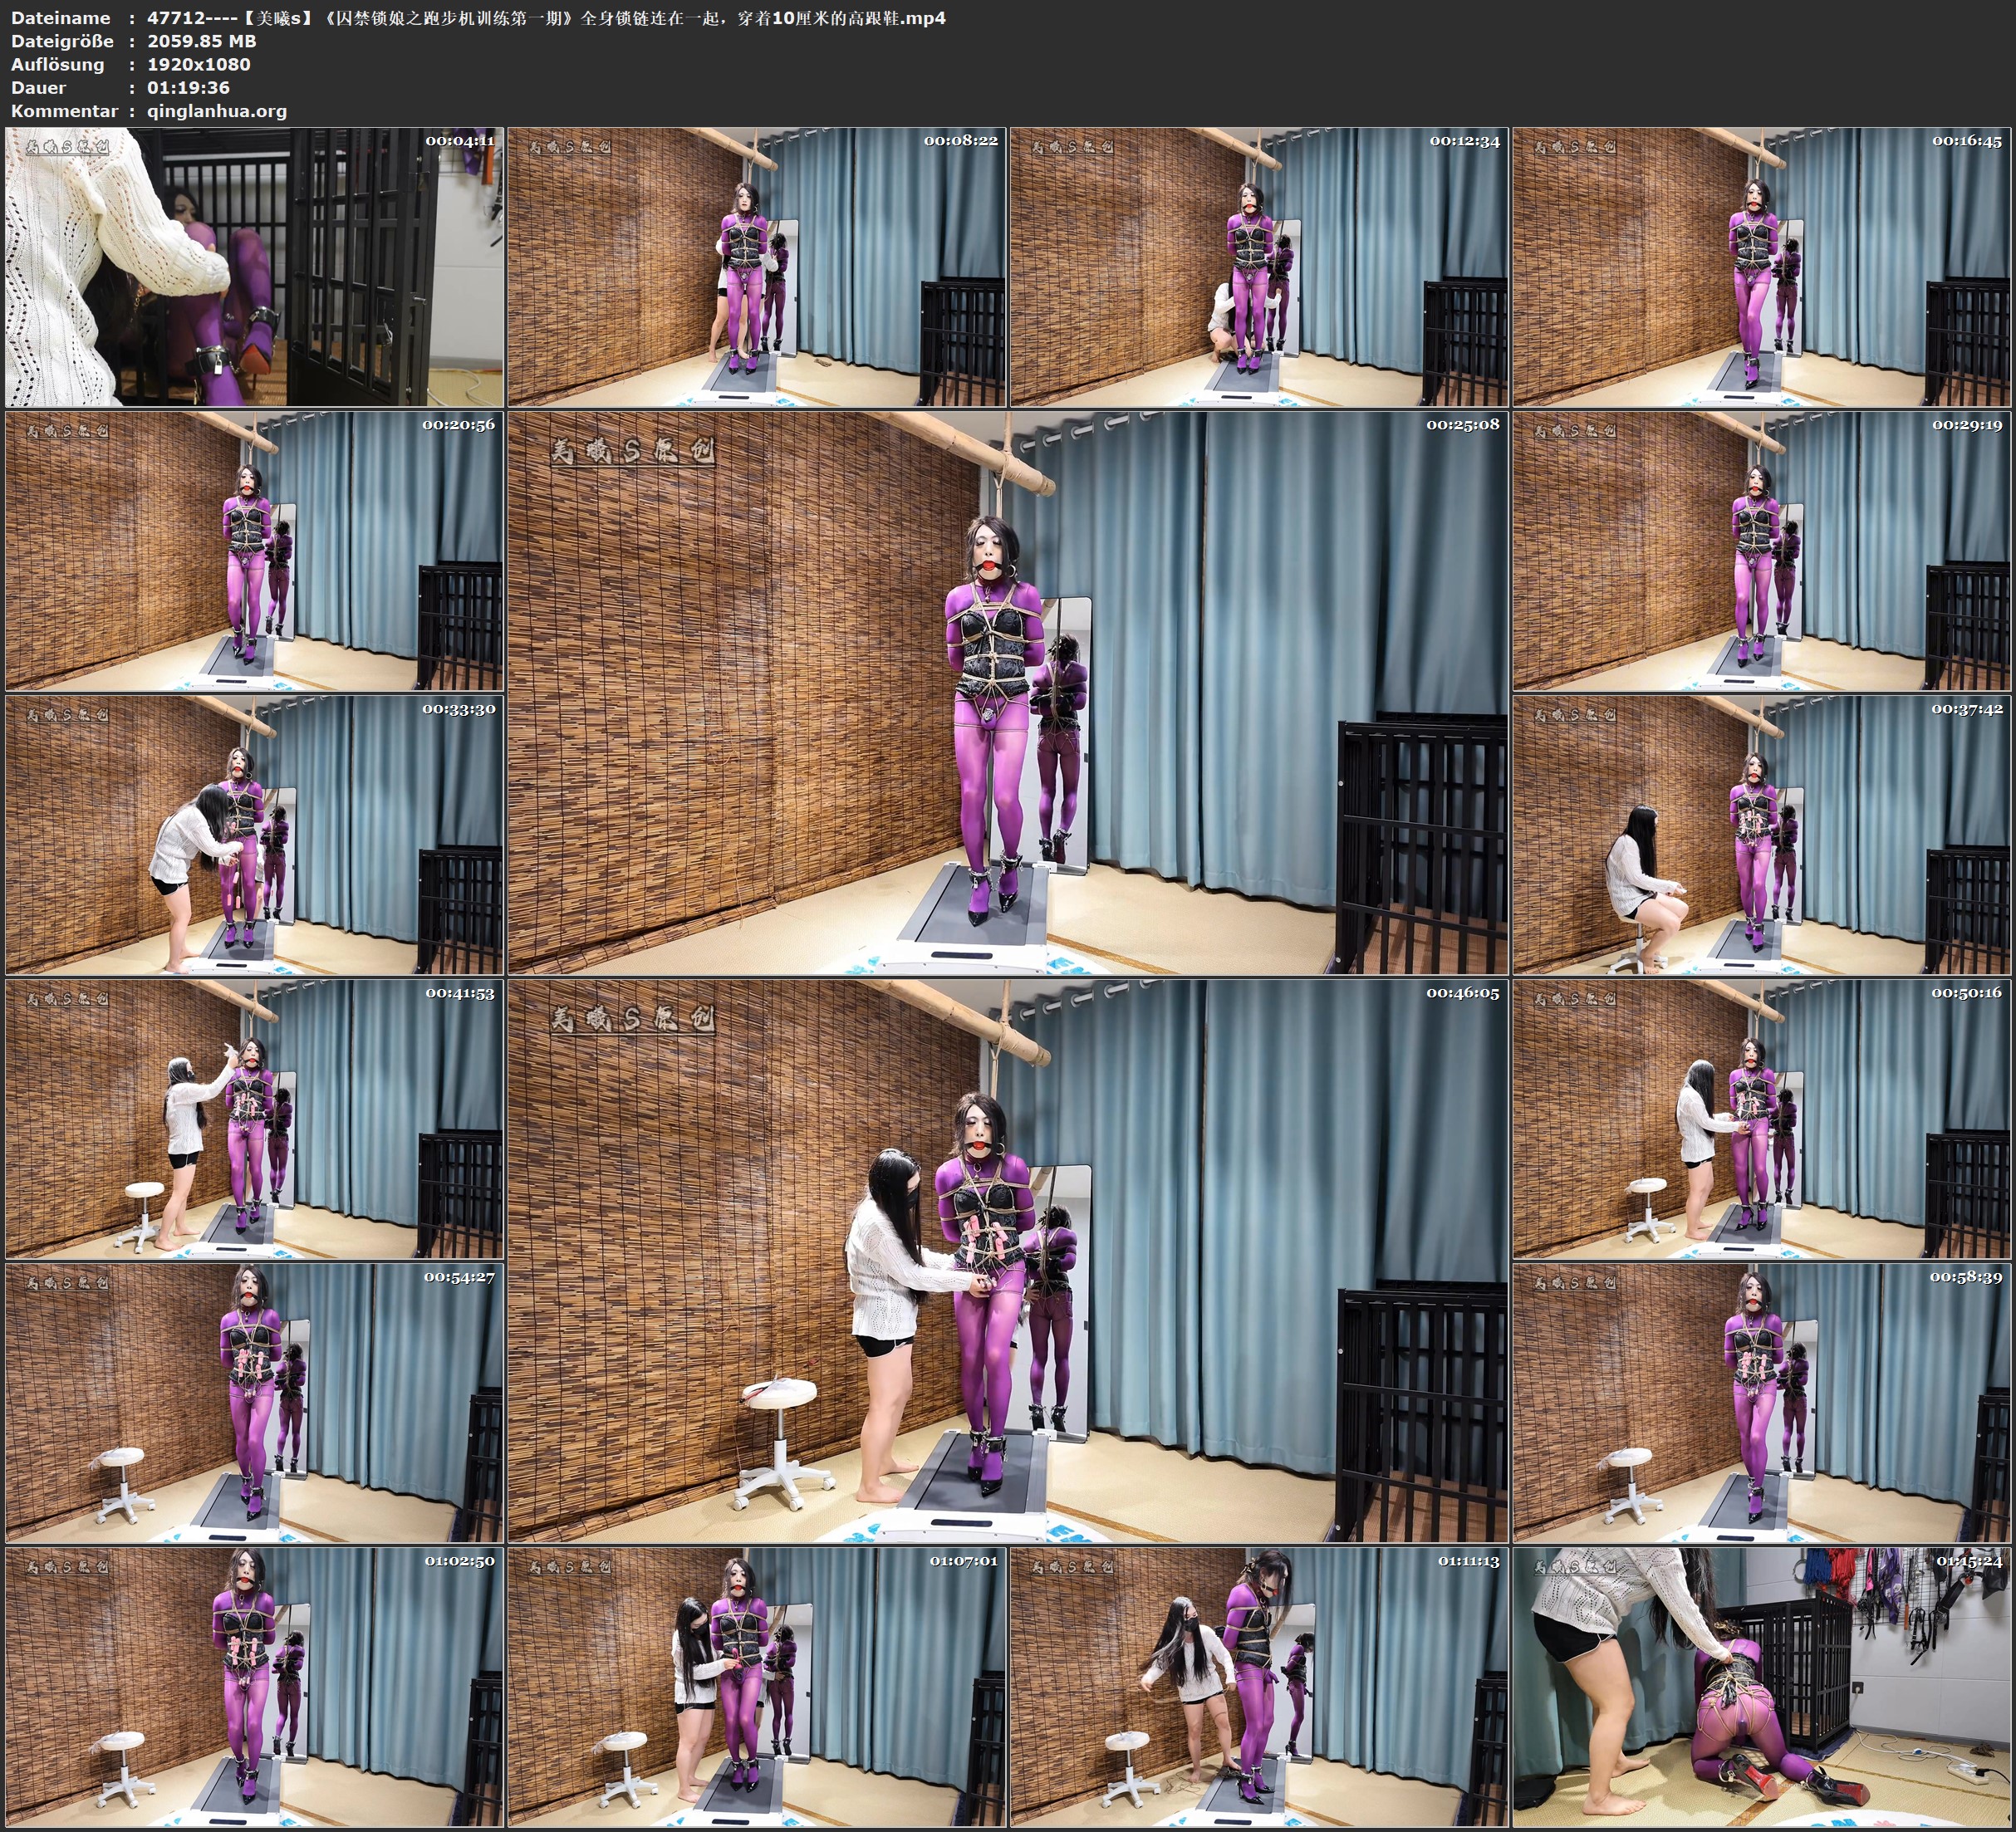This screenshot has width=2016, height=1832.
Task: Select the large 00:25:08 thumbnail
Action: pyautogui.click(x=1007, y=692)
